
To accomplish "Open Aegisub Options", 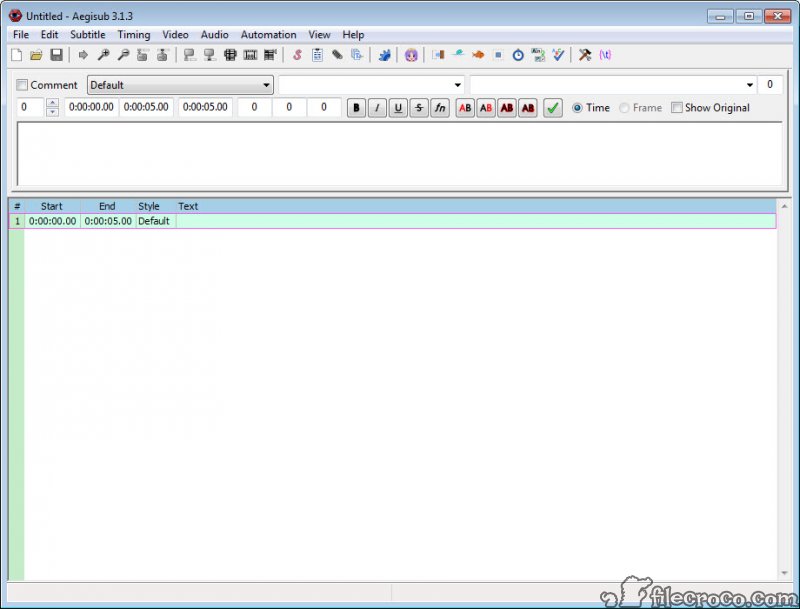I will pyautogui.click(x=585, y=55).
